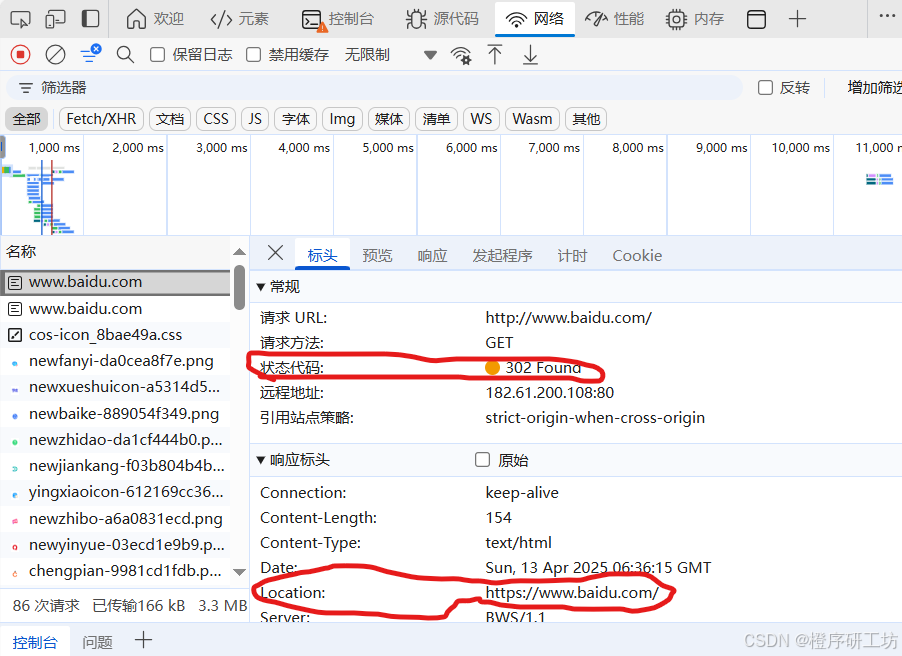Screen dimensions: 902x656
Task: Add more tools with plus icon in the top bar
Action: pyautogui.click(x=797, y=19)
